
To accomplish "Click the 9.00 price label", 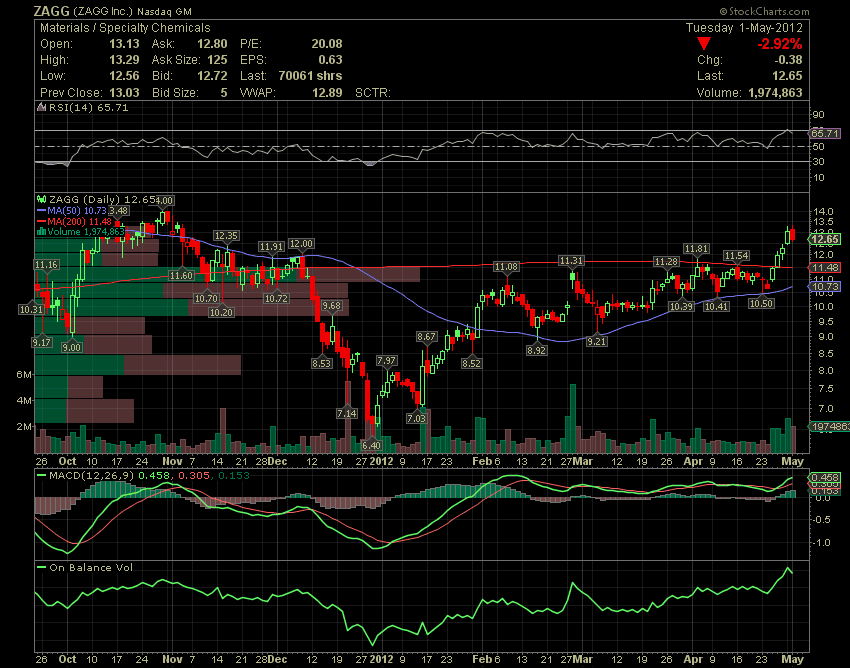I will coord(72,348).
